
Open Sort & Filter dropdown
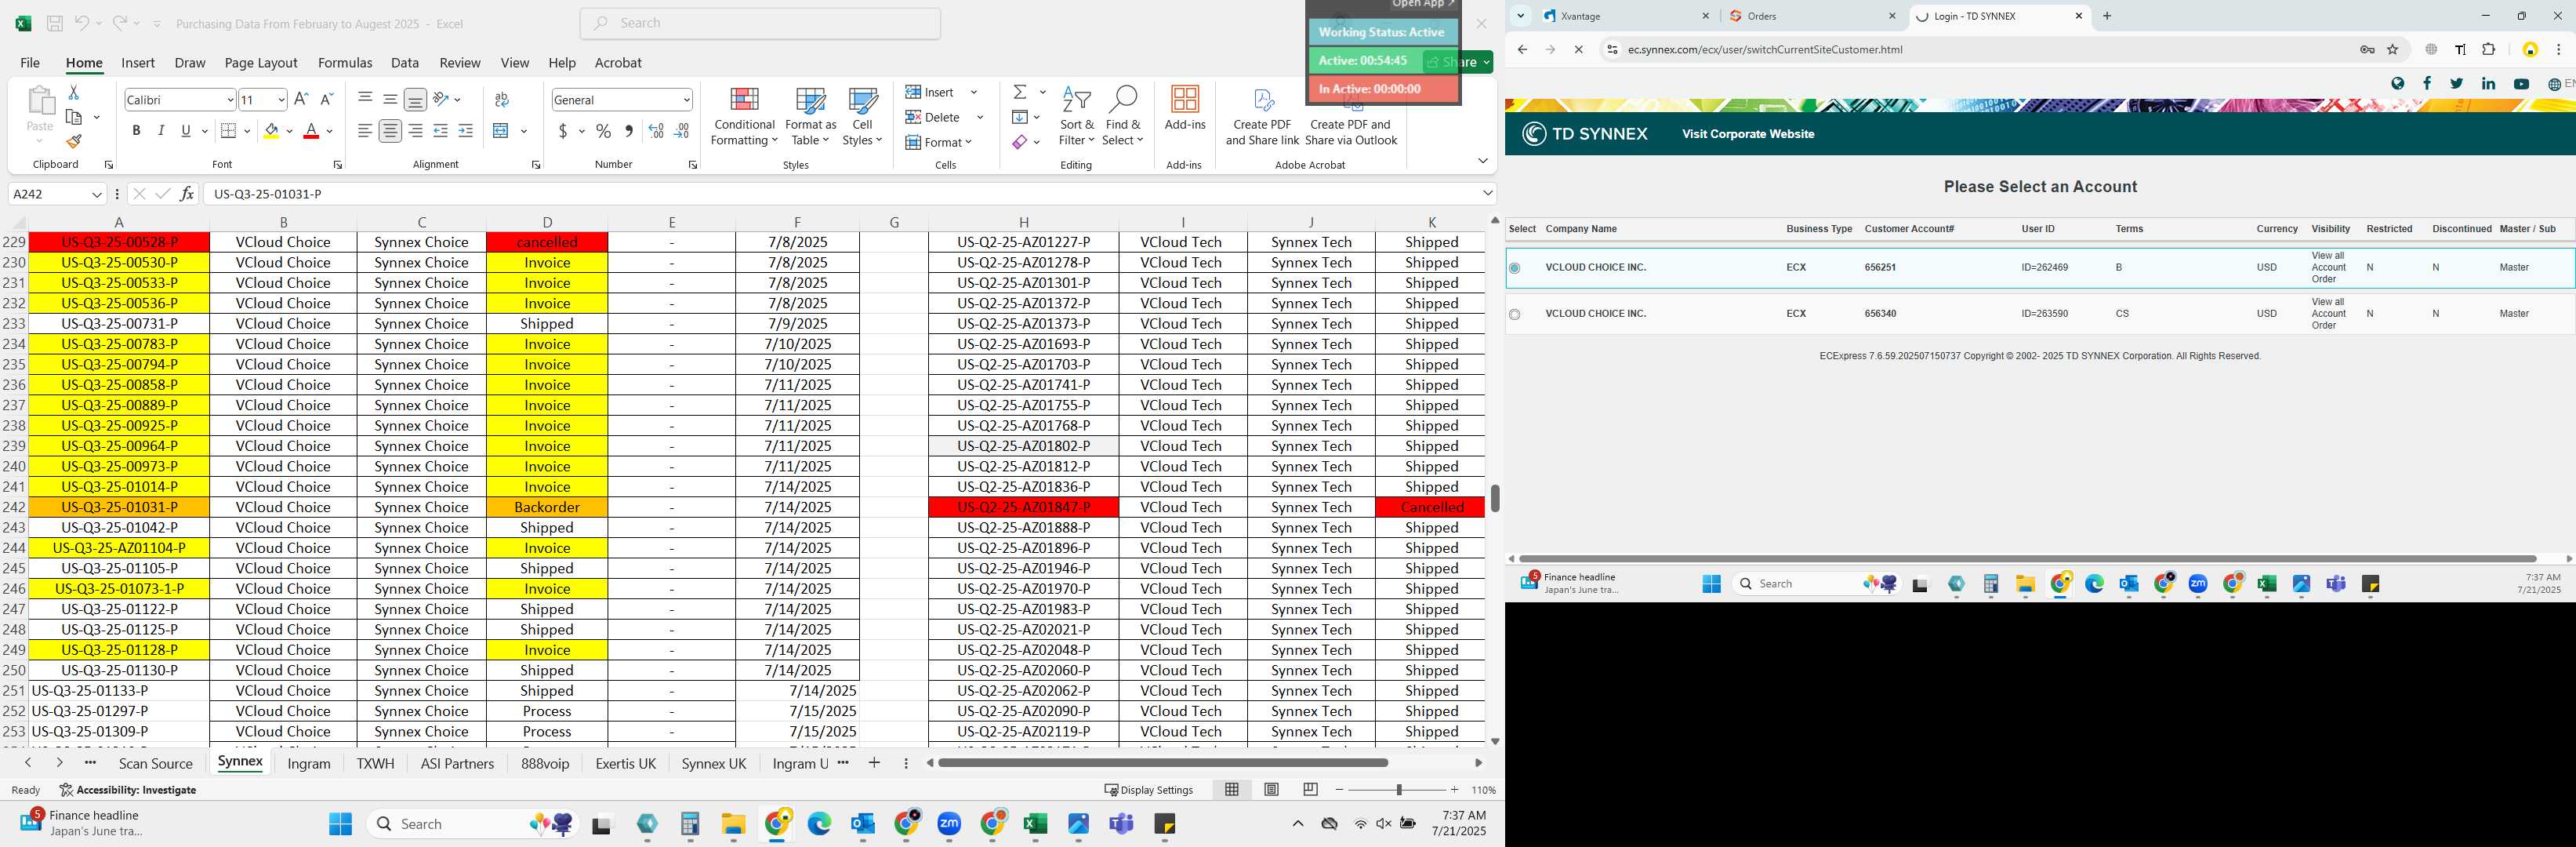1077,117
